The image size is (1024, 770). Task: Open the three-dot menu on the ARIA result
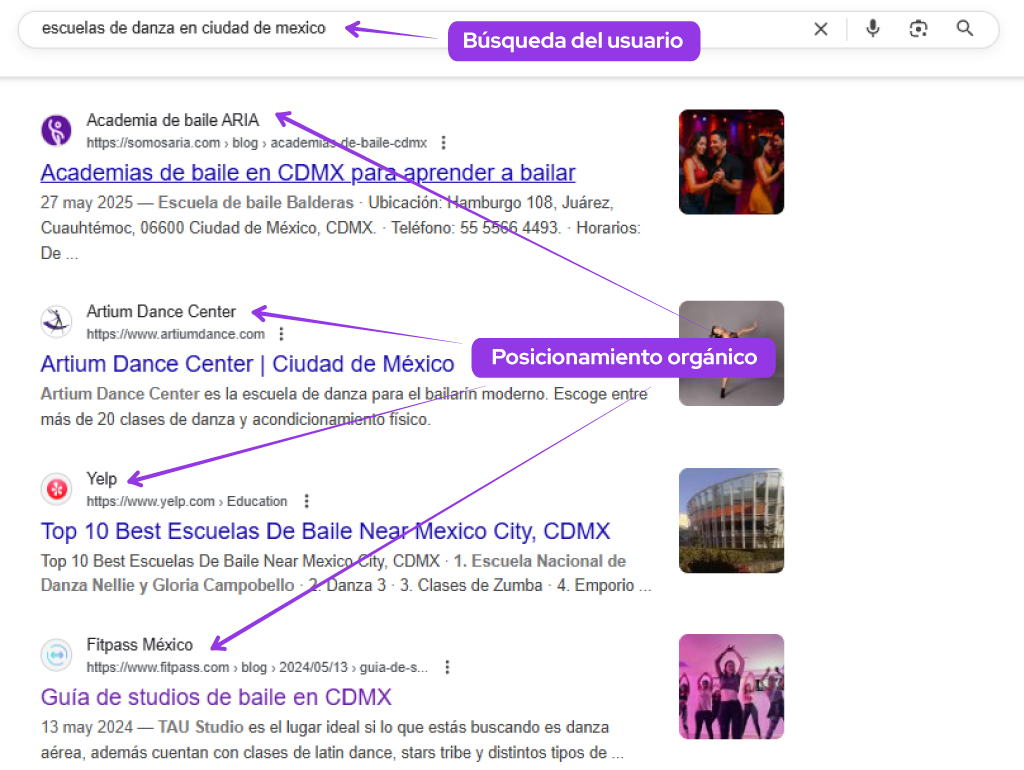click(443, 142)
